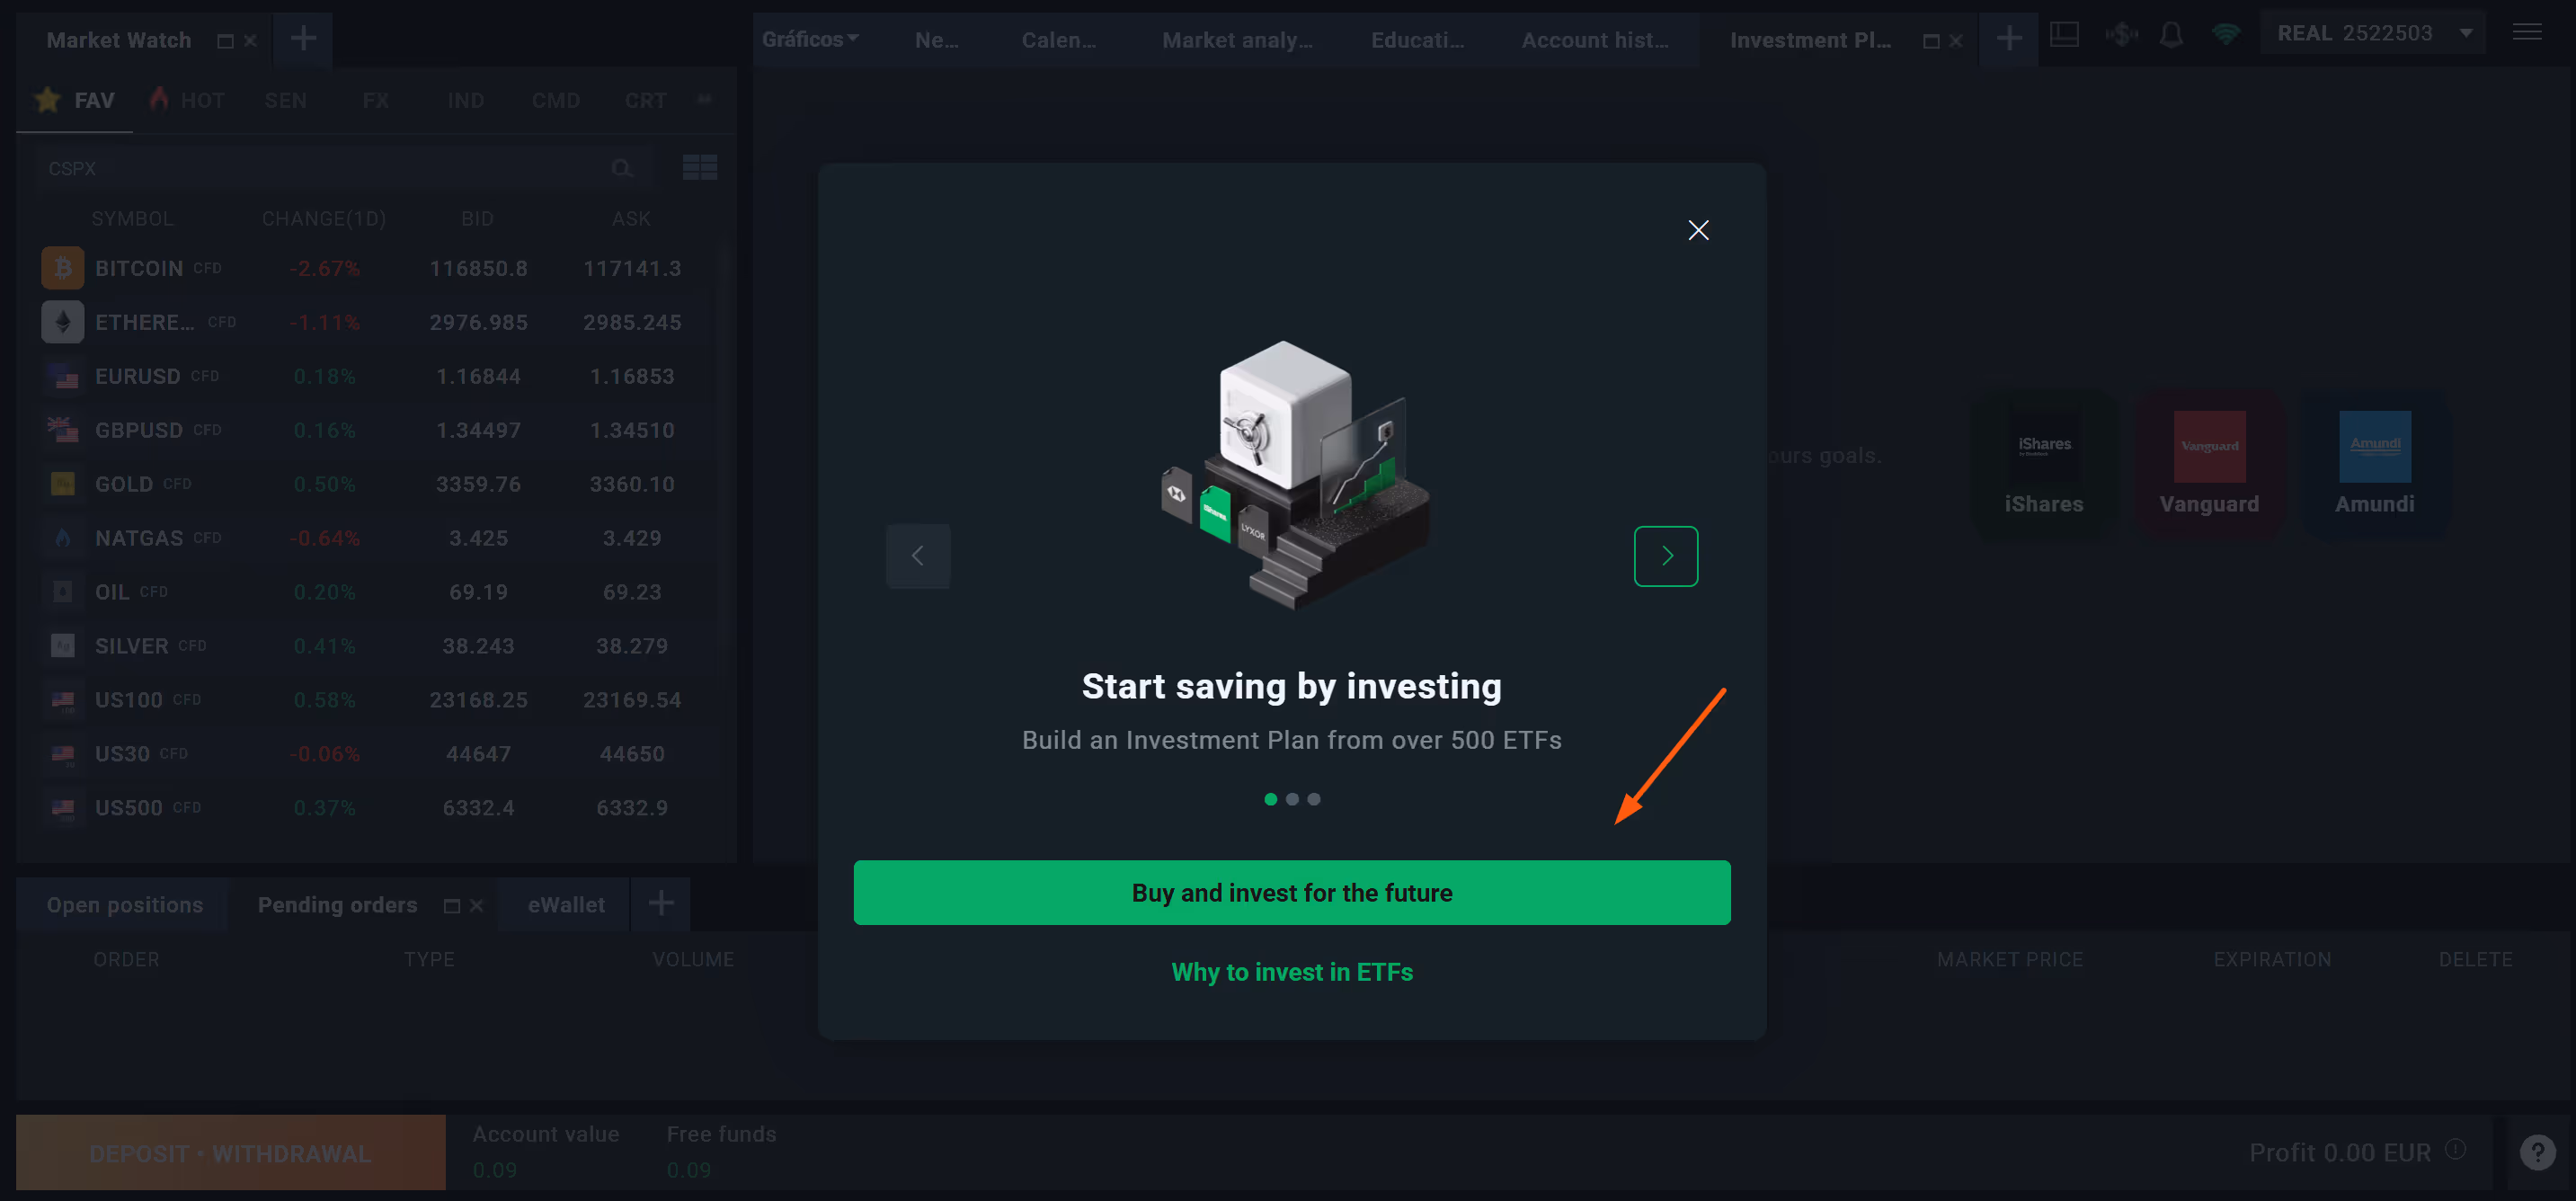Add a new tab next to Market Watch

[x=303, y=39]
